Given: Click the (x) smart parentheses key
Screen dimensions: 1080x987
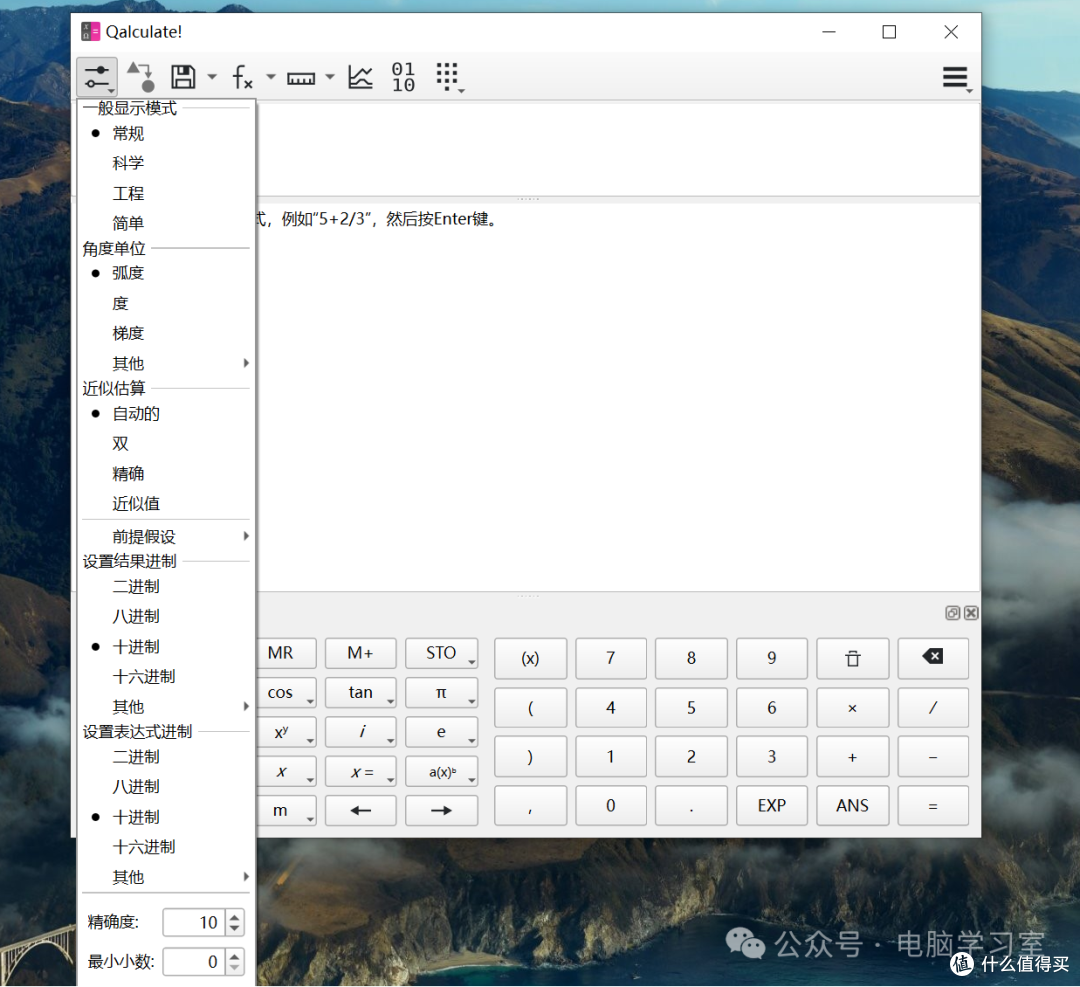Looking at the screenshot, I should pos(530,658).
